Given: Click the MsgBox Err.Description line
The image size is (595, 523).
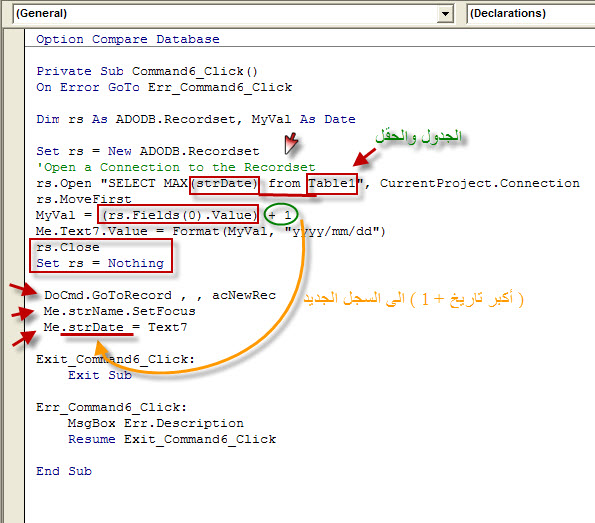Looking at the screenshot, I should coord(156,423).
